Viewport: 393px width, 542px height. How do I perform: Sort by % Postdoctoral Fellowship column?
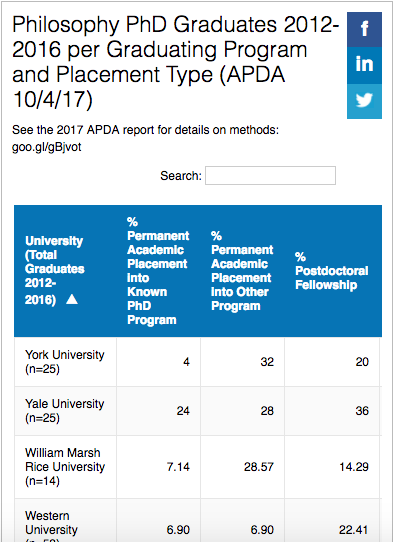coord(333,271)
